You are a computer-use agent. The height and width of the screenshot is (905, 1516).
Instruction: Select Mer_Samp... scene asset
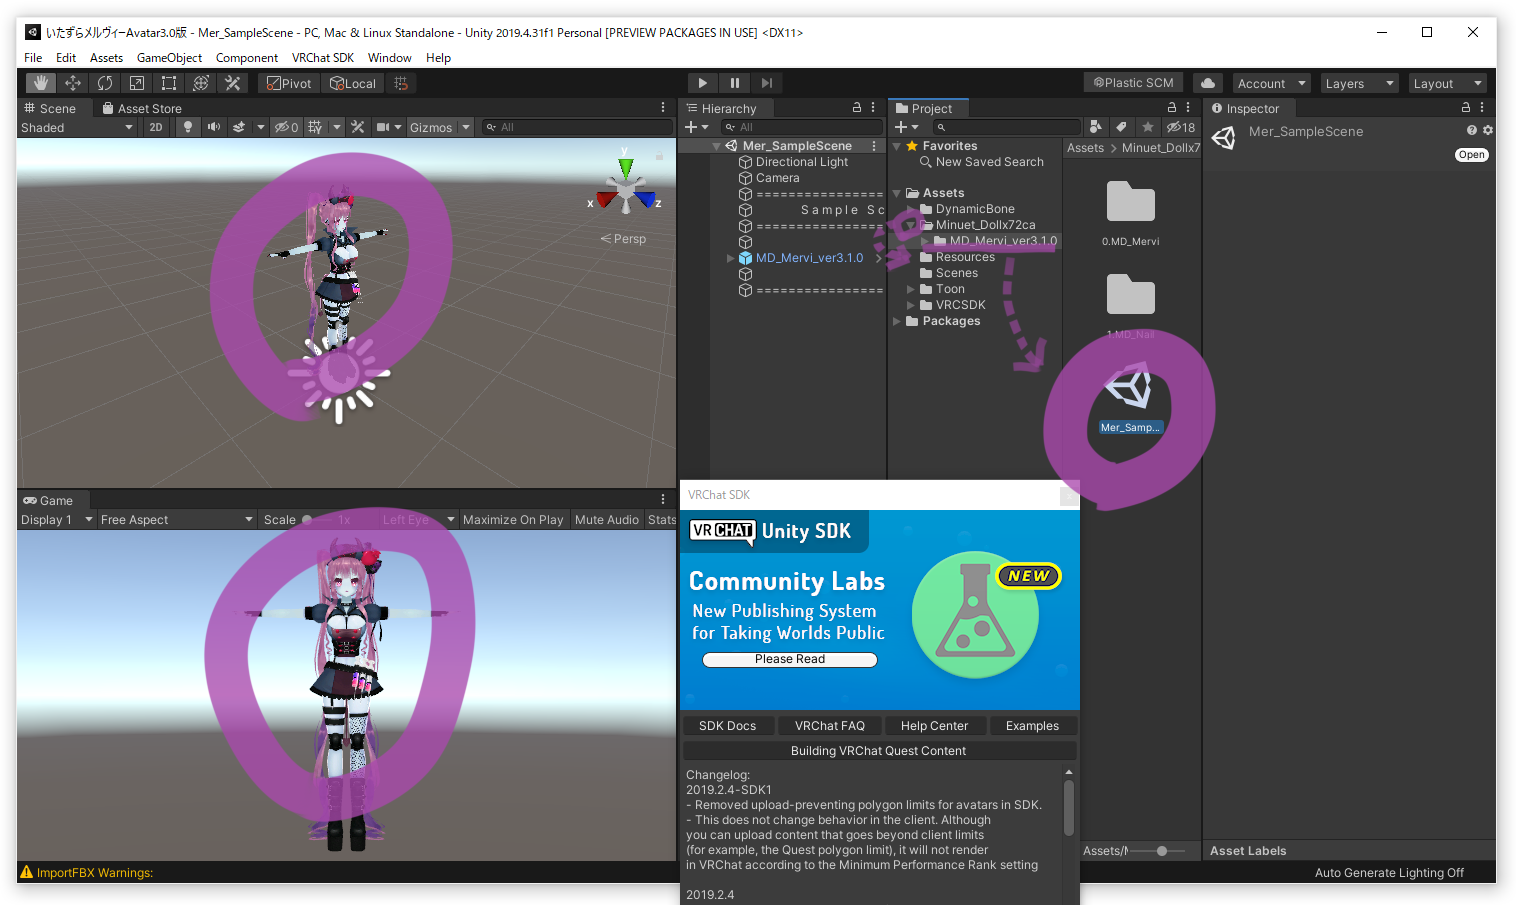(x=1130, y=401)
